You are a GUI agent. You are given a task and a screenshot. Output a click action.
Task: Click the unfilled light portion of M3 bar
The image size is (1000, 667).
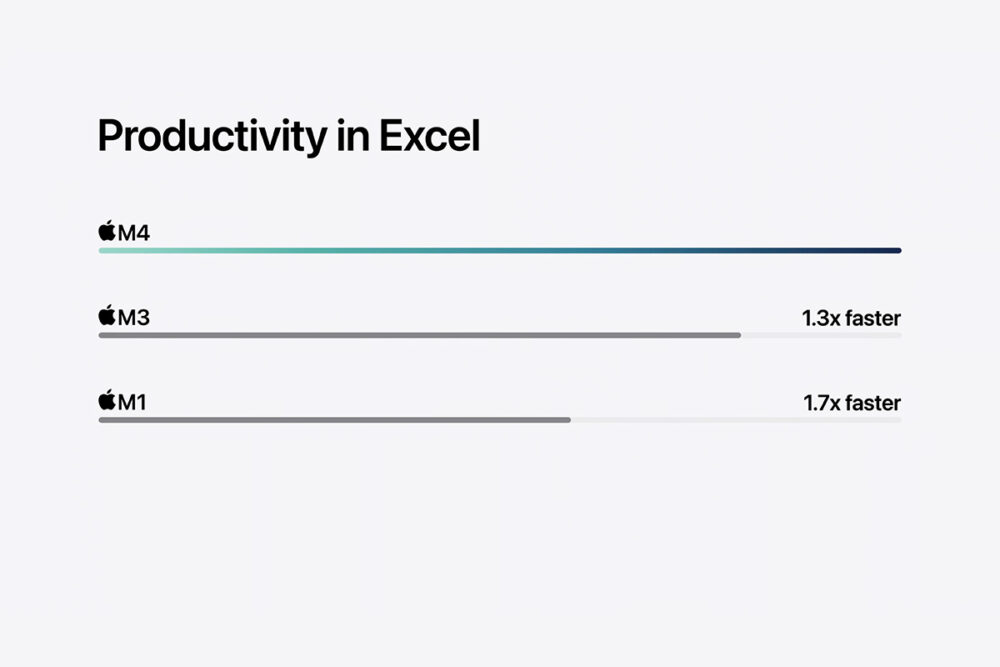[821, 335]
